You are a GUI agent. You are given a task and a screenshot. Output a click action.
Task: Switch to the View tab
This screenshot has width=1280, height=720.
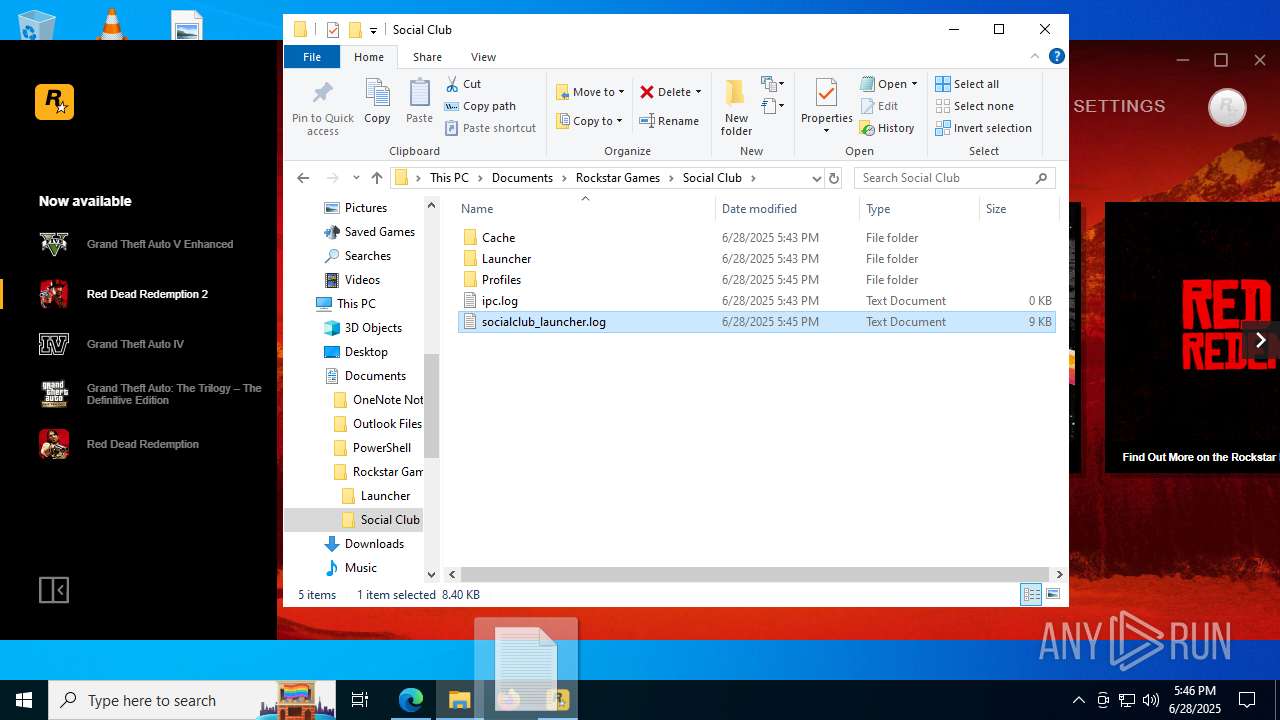483,57
